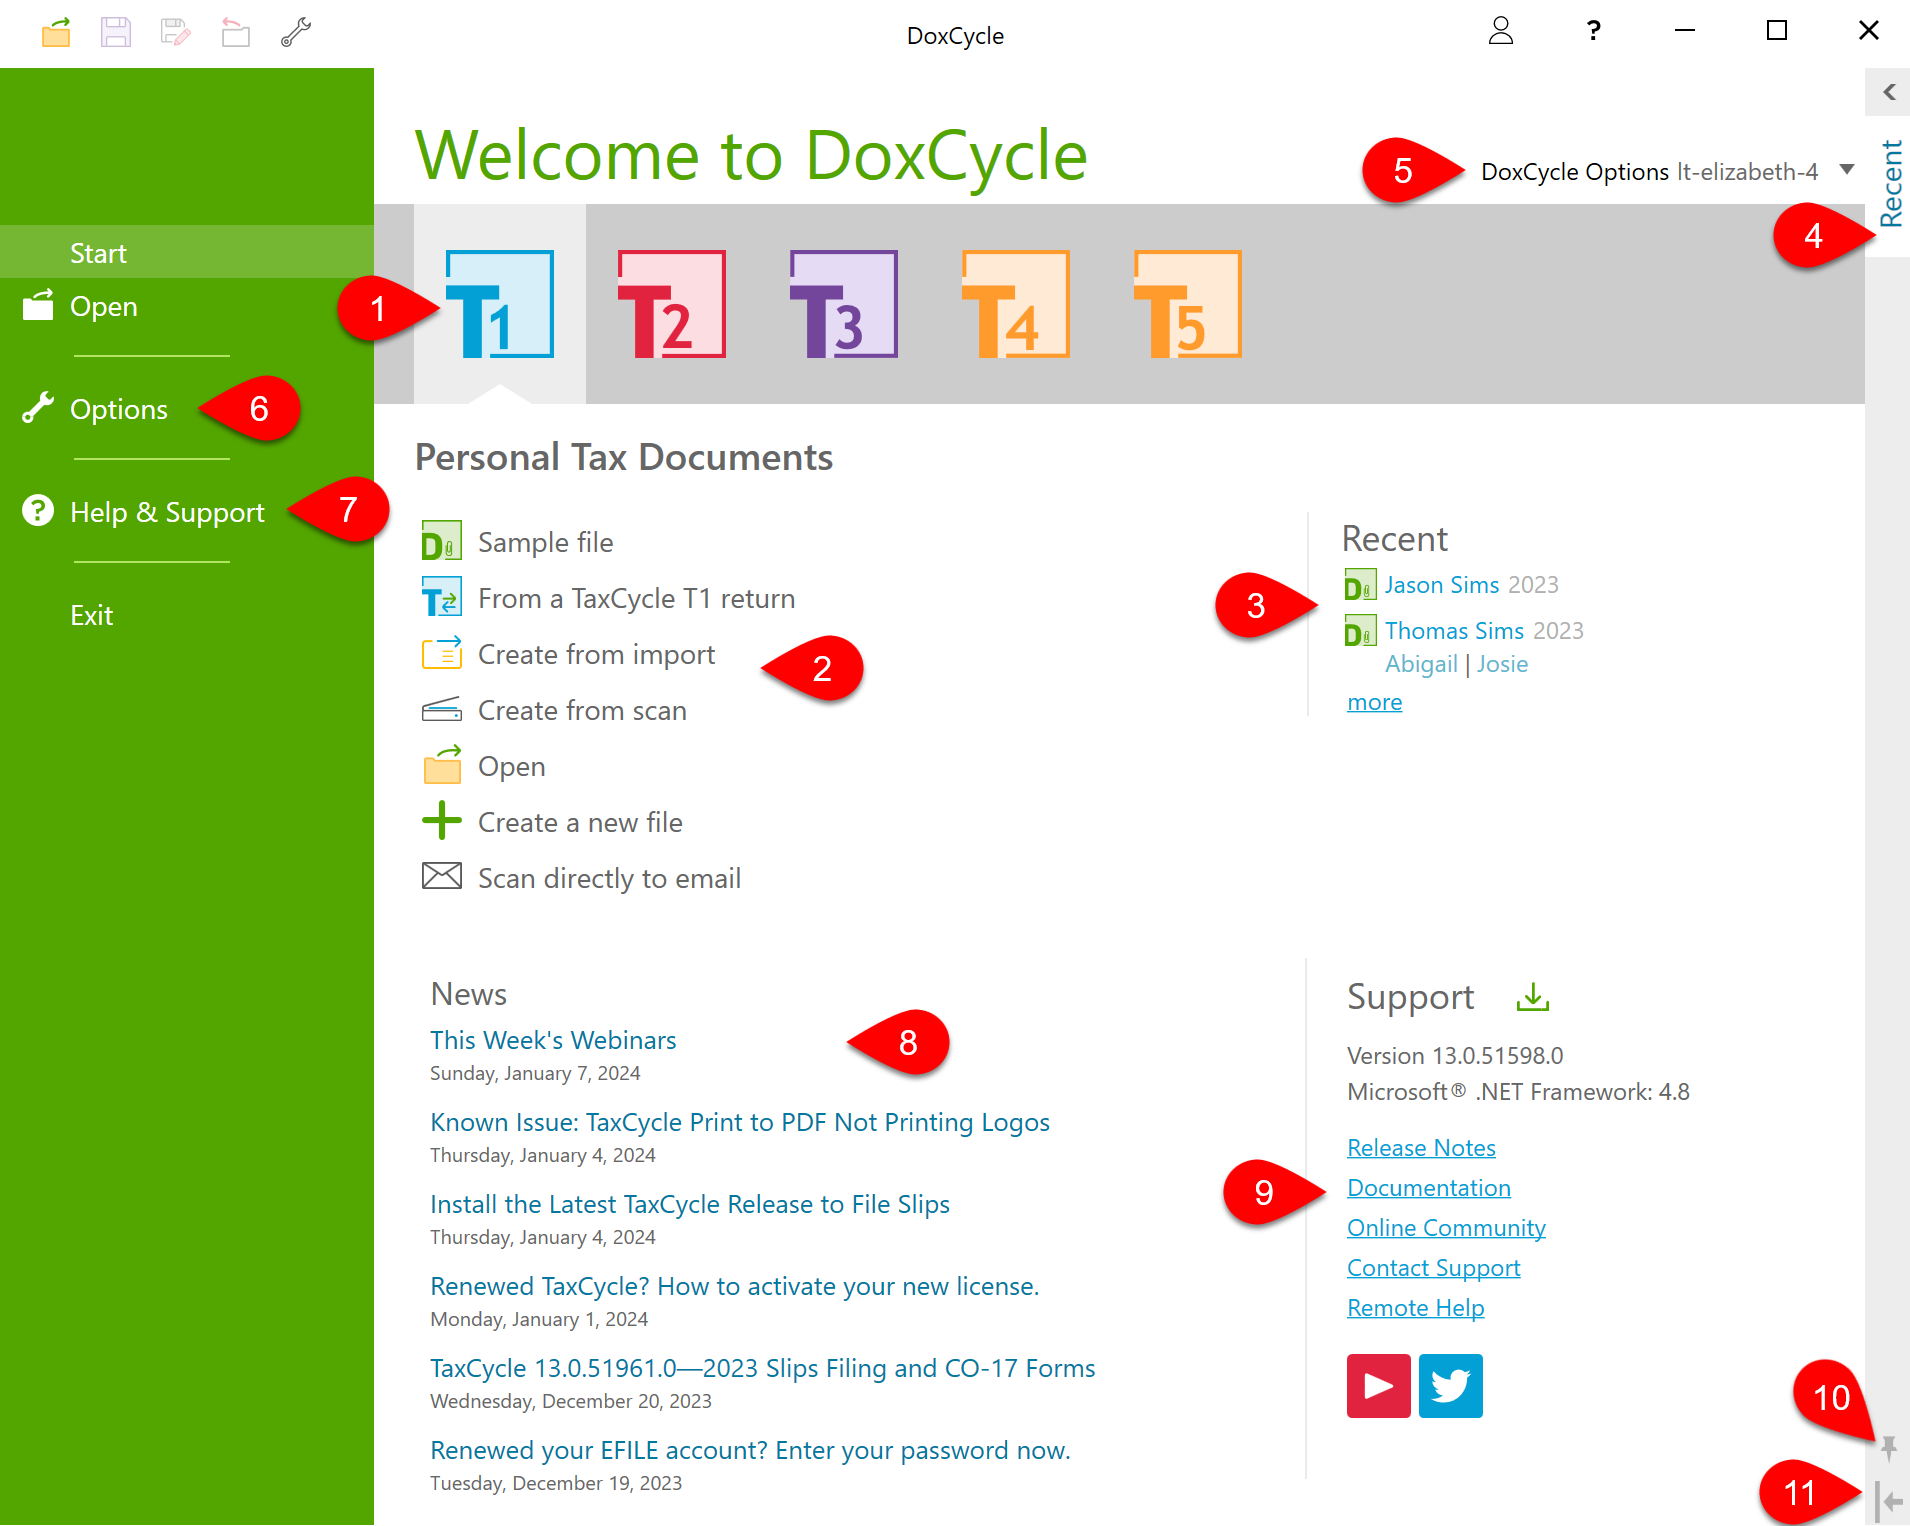The image size is (1910, 1526).
Task: Select the T5 slips module icon
Action: coord(1187,304)
